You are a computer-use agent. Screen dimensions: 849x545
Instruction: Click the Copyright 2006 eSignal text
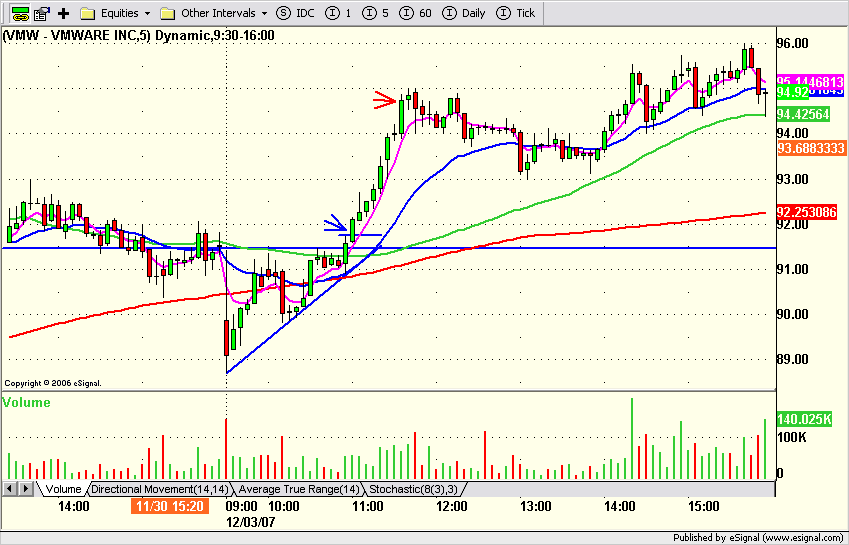click(53, 383)
